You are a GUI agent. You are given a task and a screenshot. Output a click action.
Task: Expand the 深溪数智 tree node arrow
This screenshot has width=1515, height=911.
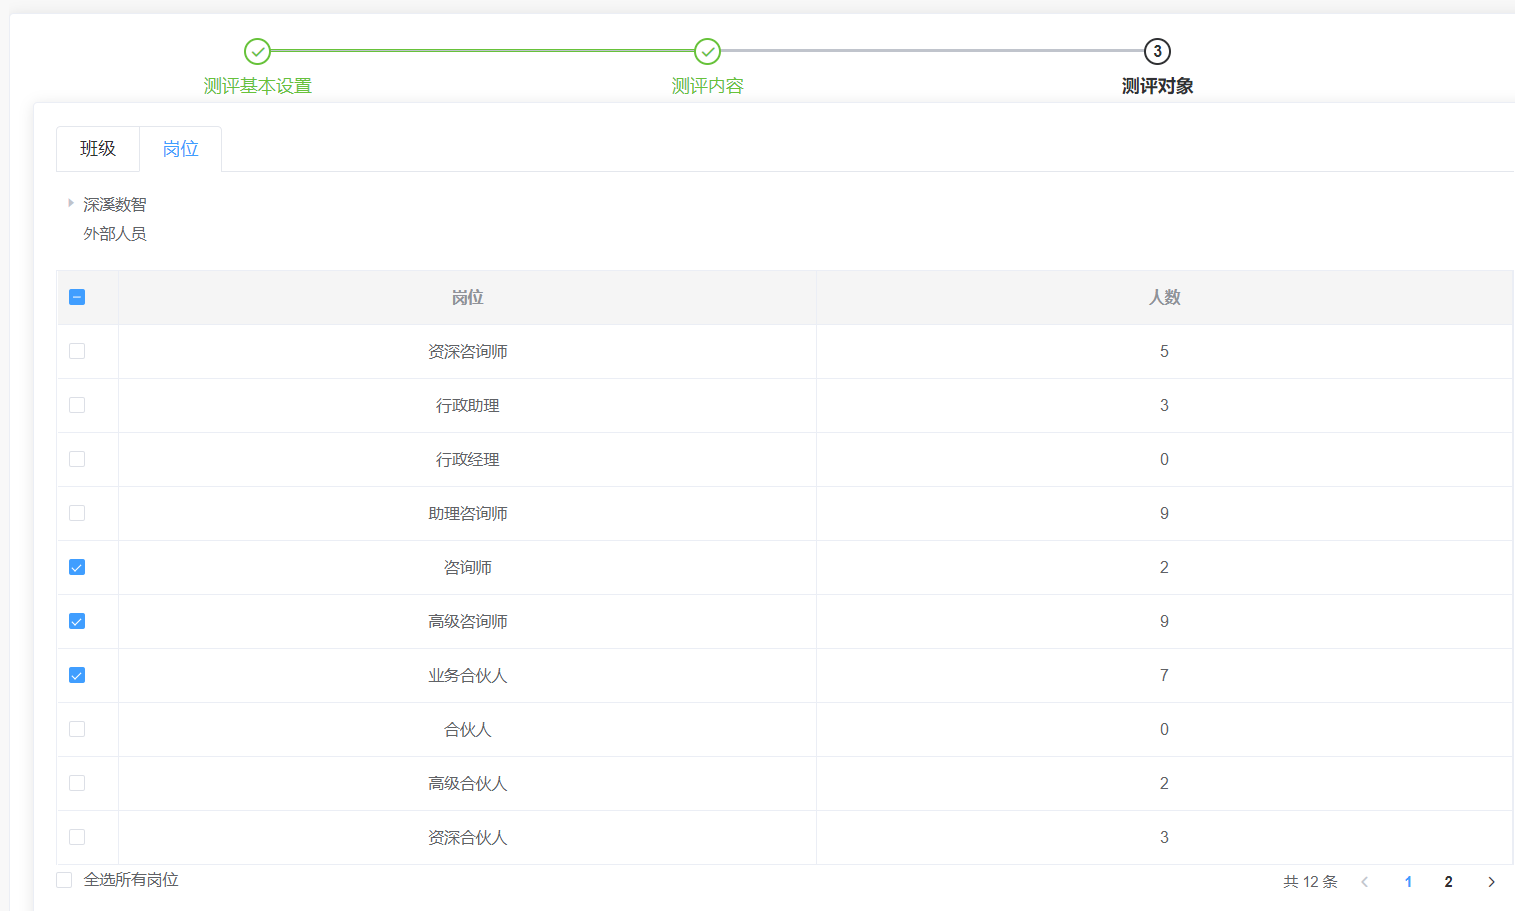tap(71, 203)
